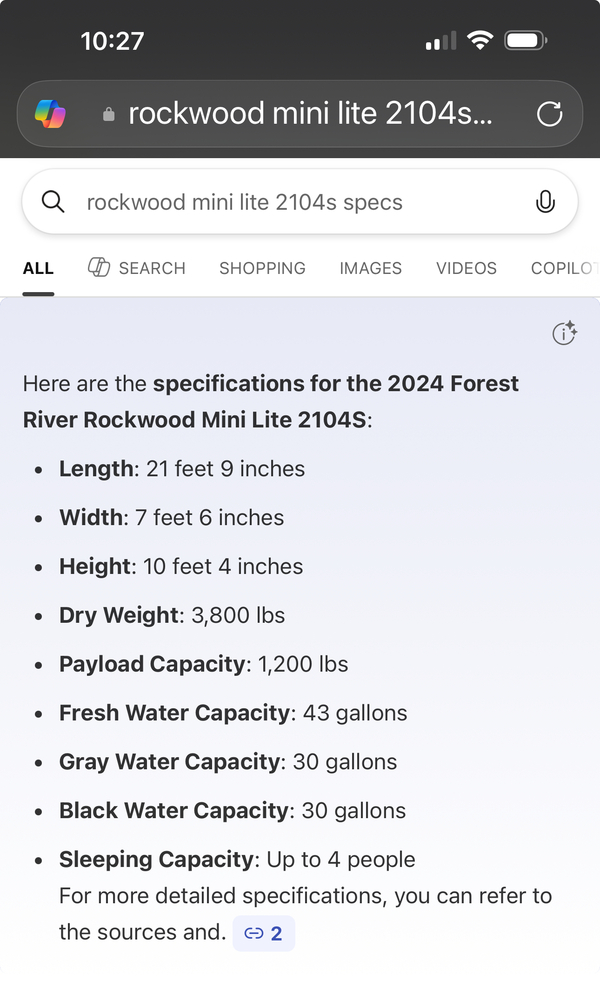
Task: Tap the Fresh Water Capacity line
Action: pos(233,713)
